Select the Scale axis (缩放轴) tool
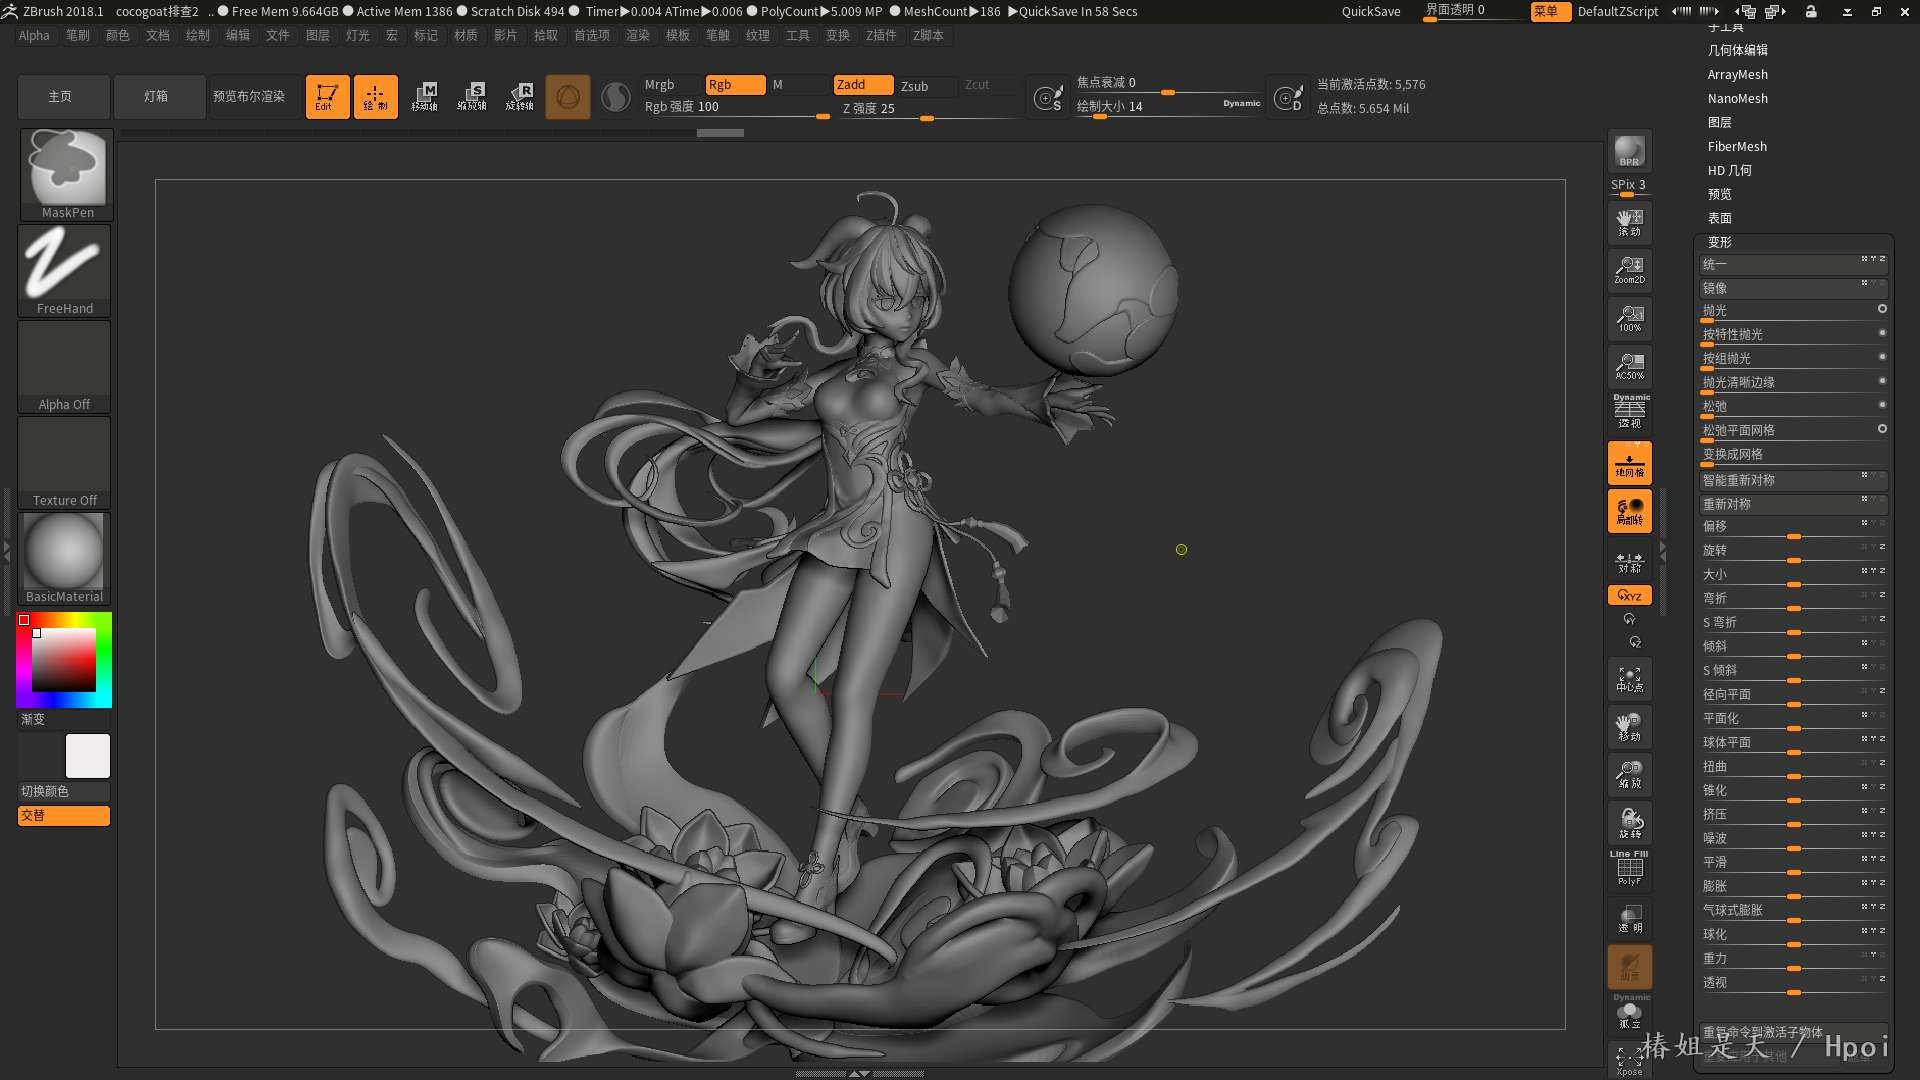Screen dimensions: 1920x1080 (x=472, y=97)
